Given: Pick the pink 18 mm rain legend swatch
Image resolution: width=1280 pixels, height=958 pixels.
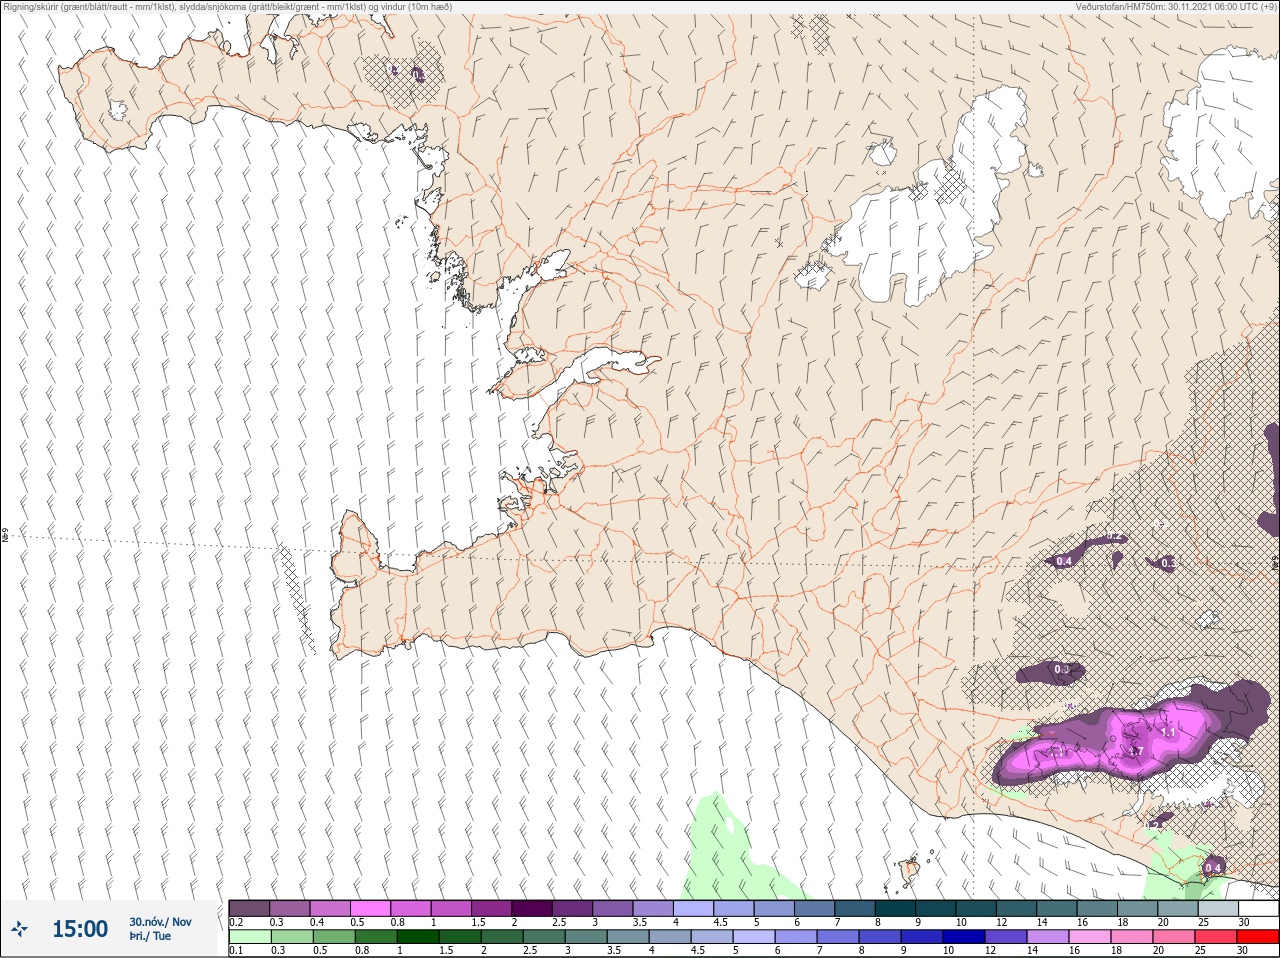Looking at the screenshot, I should coord(1131,937).
